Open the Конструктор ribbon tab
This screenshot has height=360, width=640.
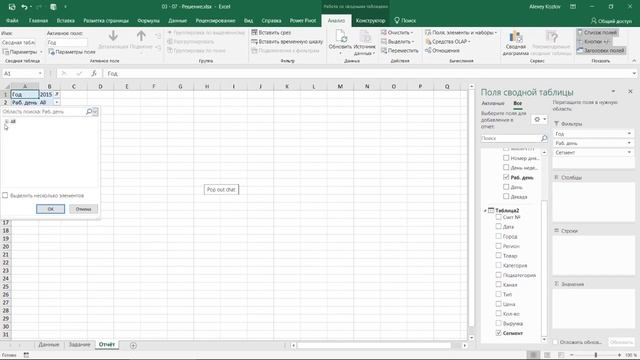370,20
